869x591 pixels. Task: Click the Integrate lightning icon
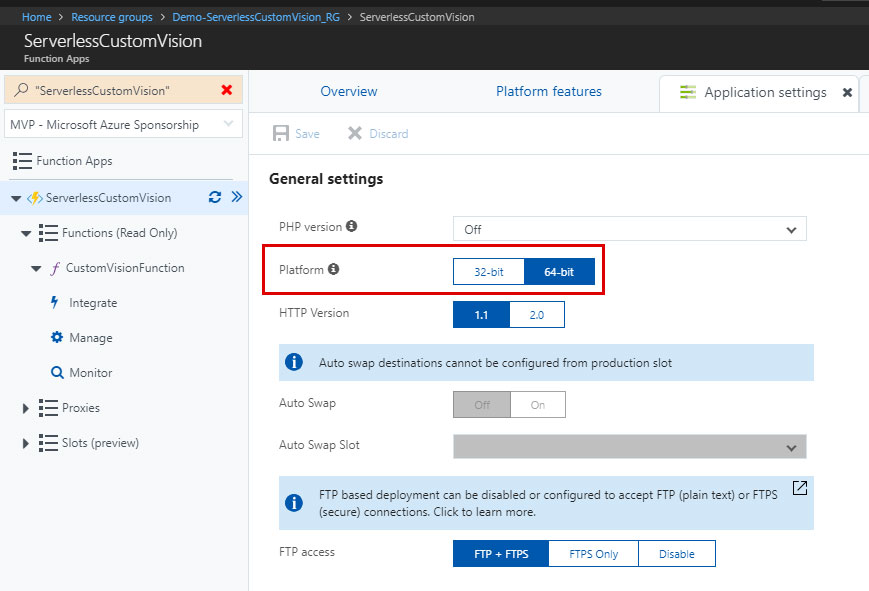click(x=54, y=302)
